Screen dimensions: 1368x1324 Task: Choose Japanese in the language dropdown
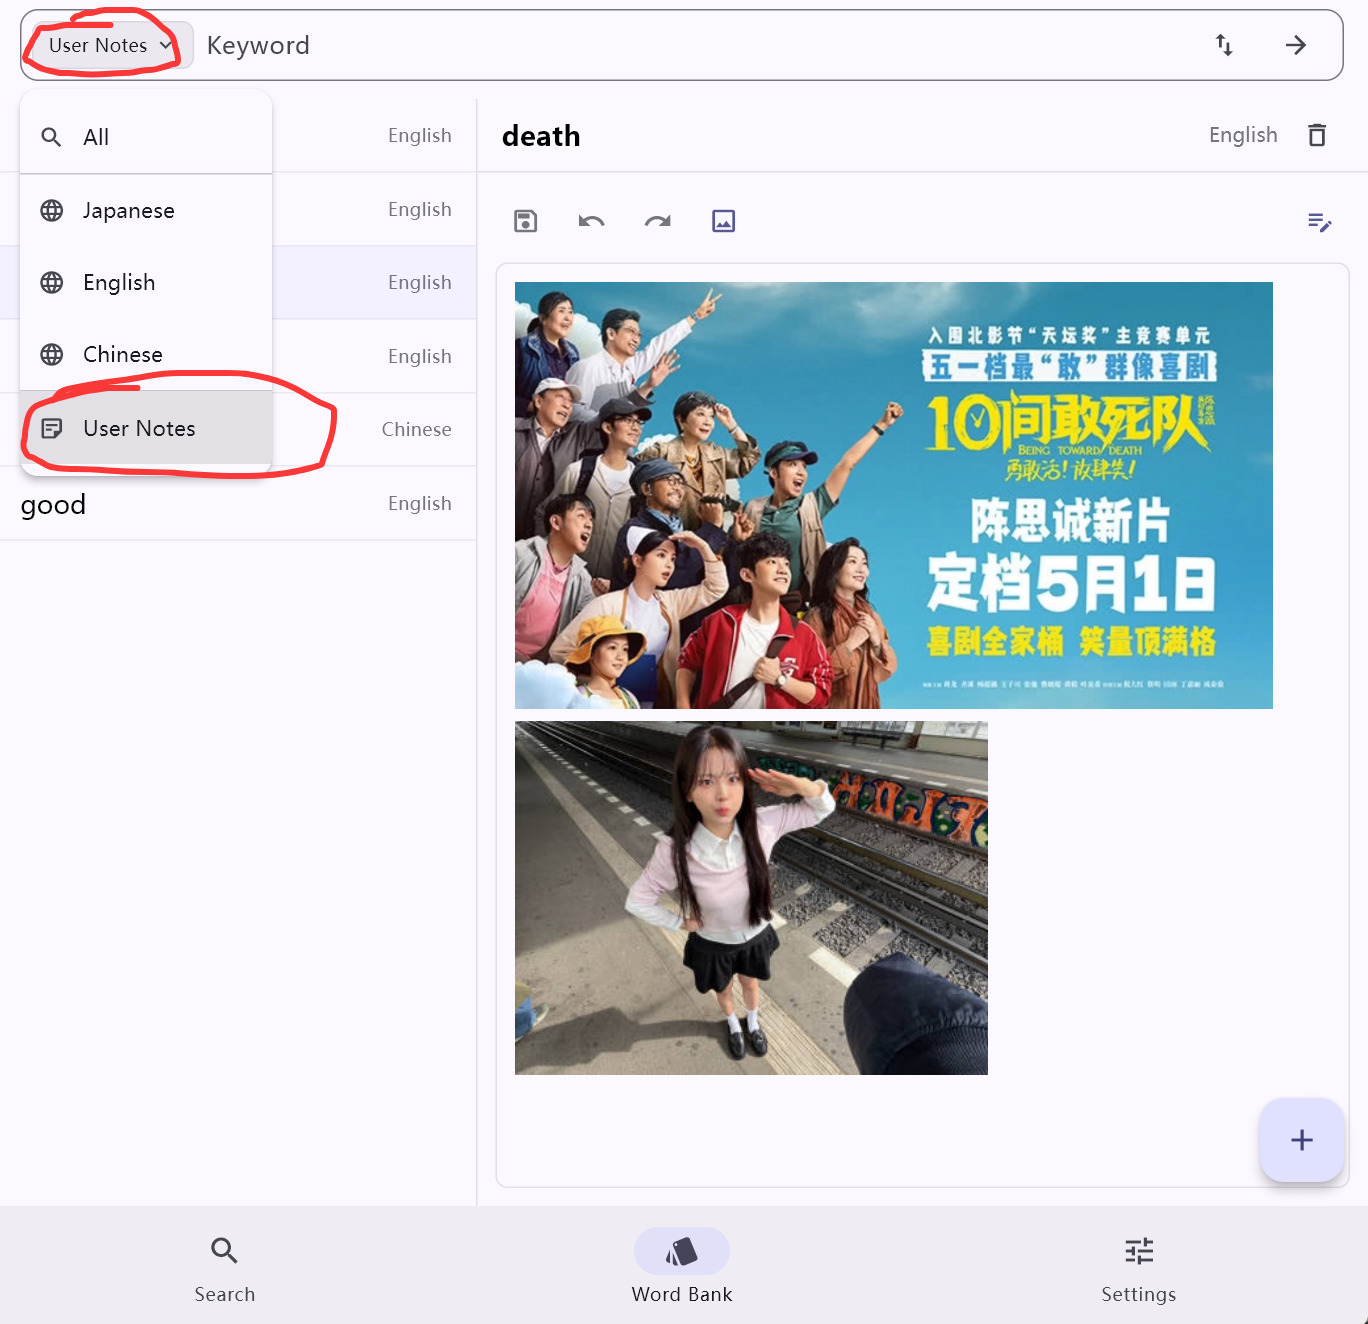click(x=146, y=210)
